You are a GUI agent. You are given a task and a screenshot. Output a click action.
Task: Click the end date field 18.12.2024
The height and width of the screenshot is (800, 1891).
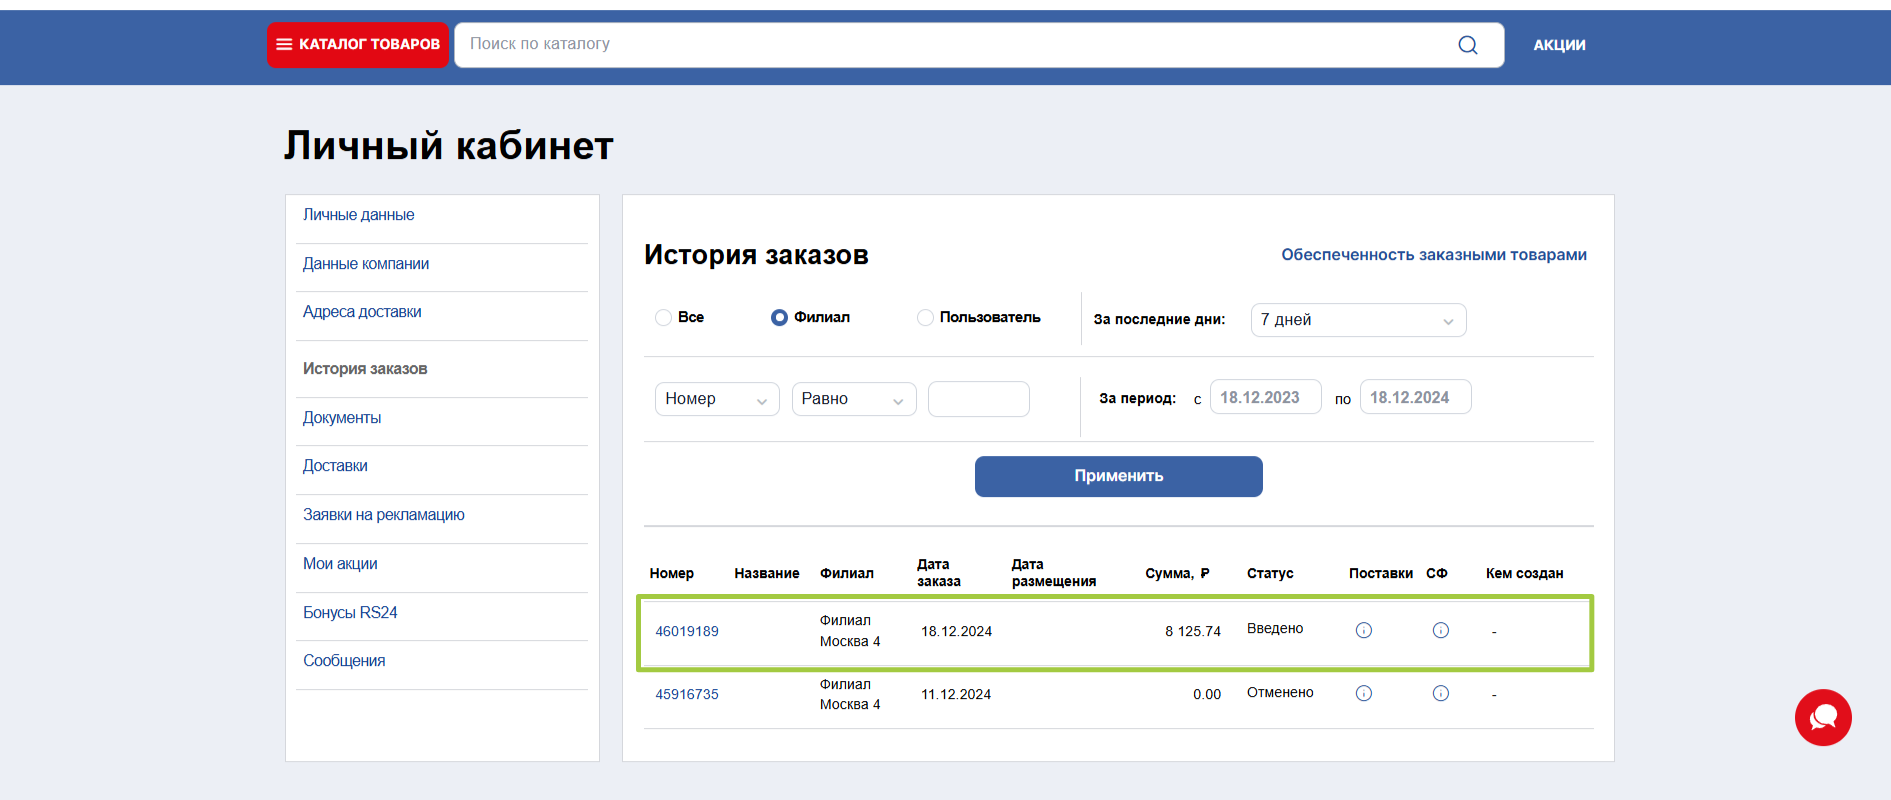(1416, 397)
